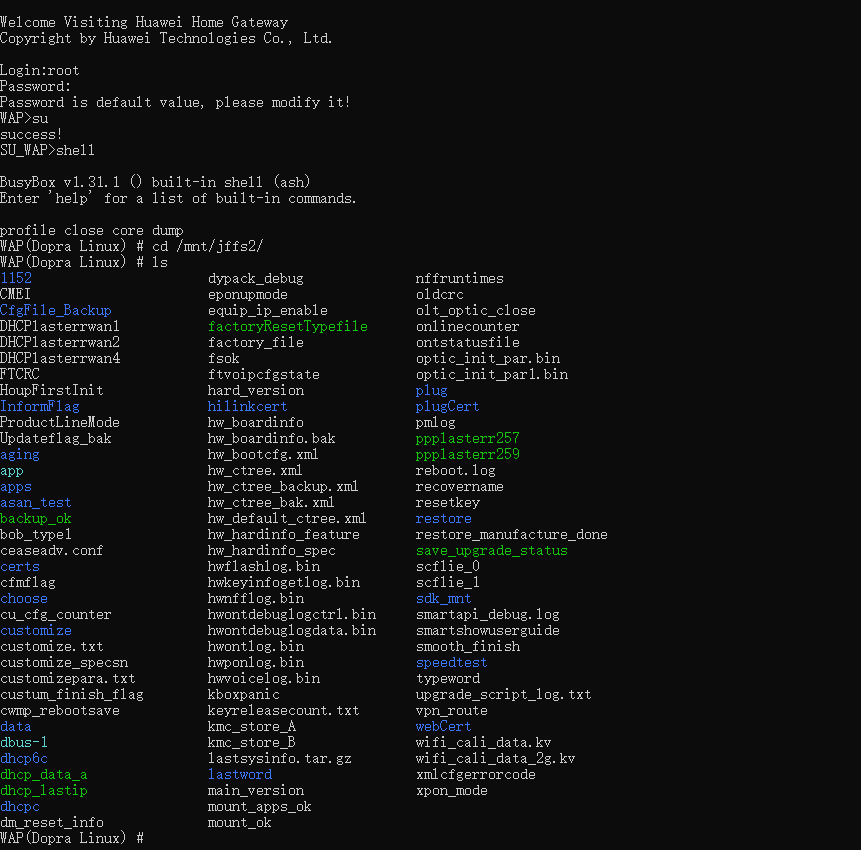Select the hilinkcert directory listing
The image size is (861, 850).
tap(247, 406)
